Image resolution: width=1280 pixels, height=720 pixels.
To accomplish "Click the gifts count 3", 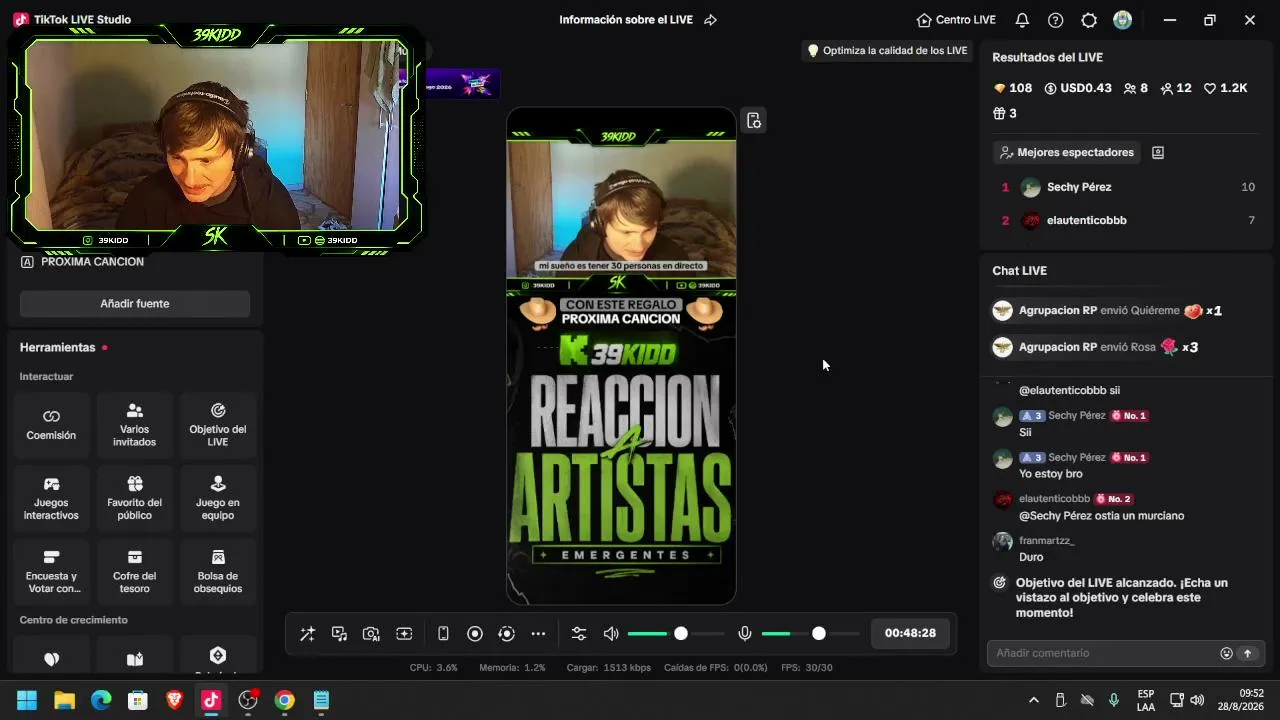I will [1004, 114].
